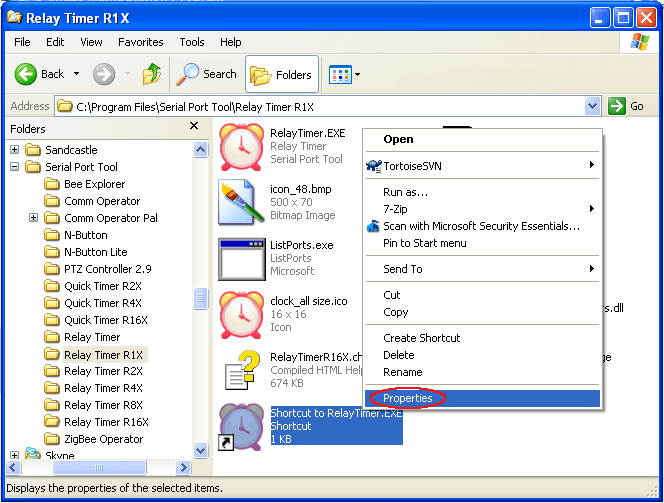
Task: Expand the Comm Operator Pal node
Action: click(x=33, y=218)
